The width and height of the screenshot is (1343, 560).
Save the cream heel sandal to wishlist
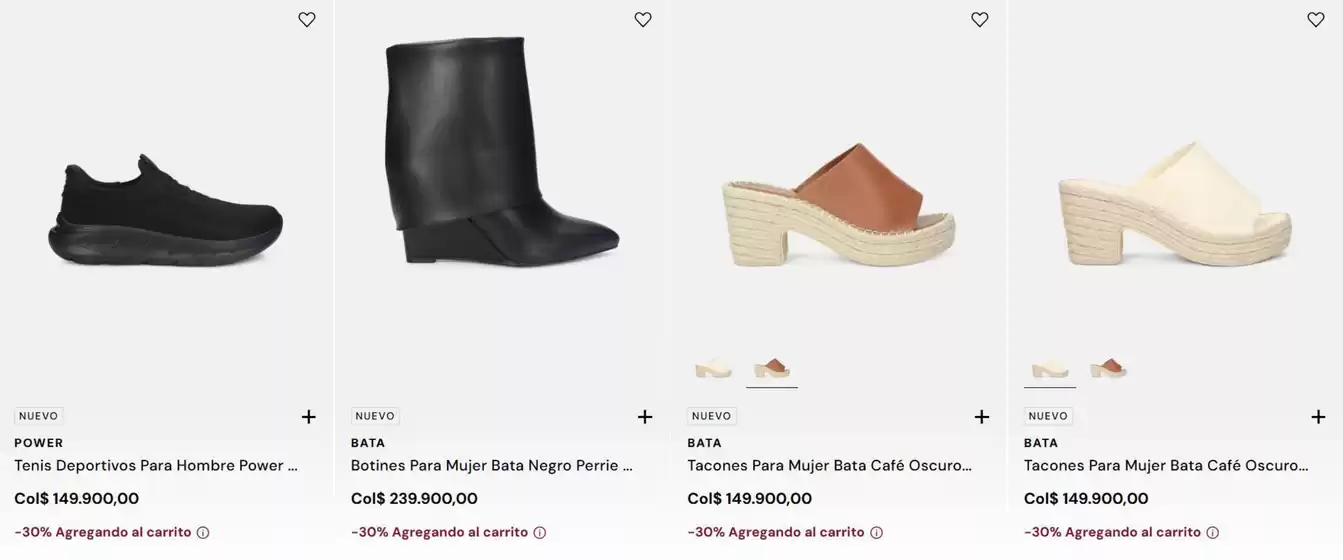pos(1316,19)
